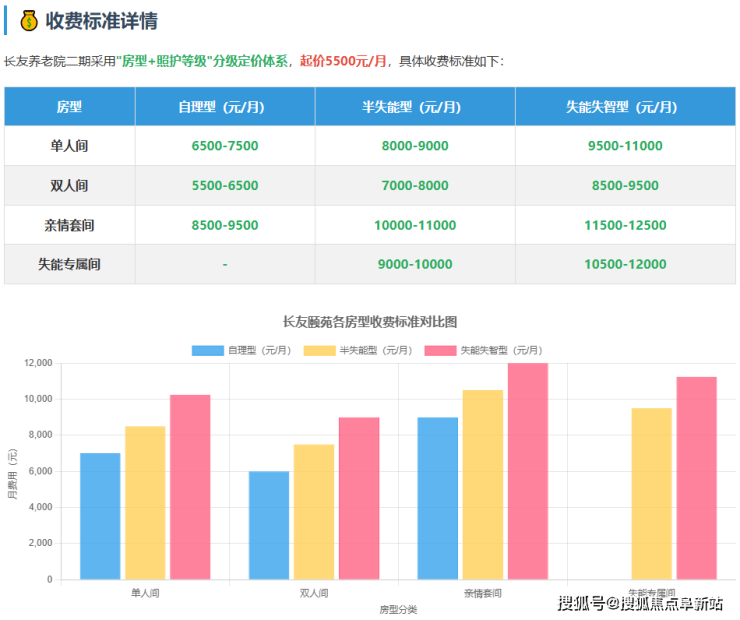Click the 双人间 x-axis label
740x620 pixels.
tap(314, 593)
